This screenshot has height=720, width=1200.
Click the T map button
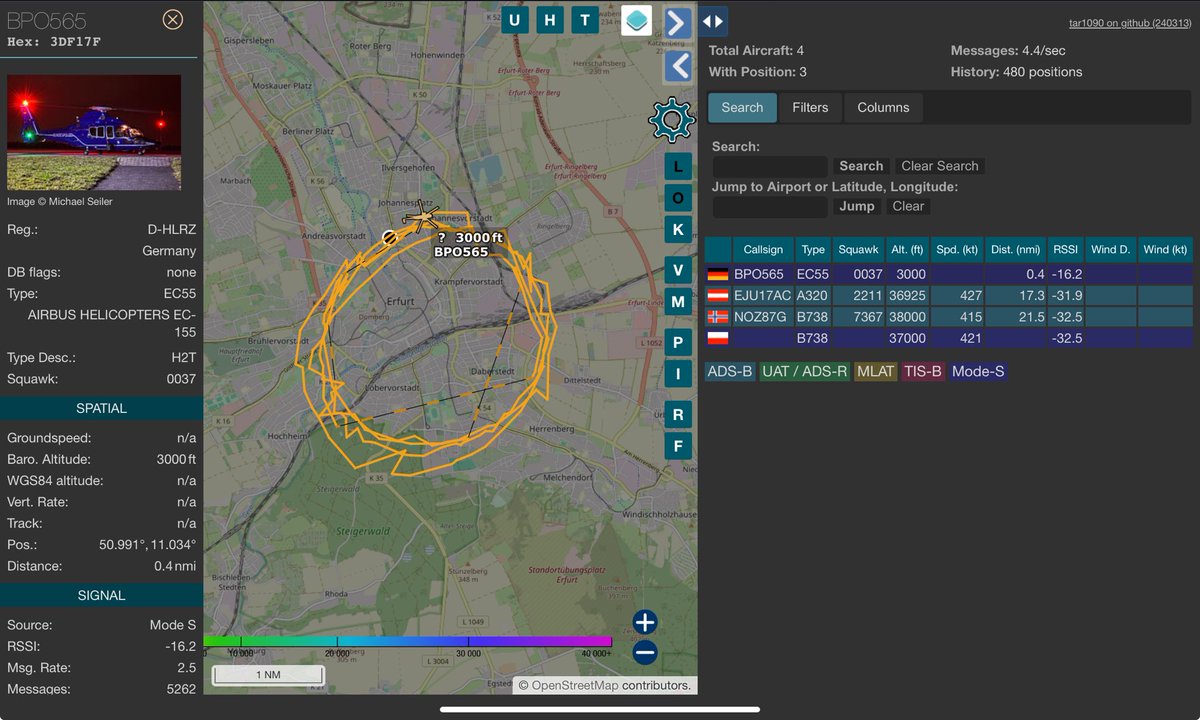tap(585, 20)
